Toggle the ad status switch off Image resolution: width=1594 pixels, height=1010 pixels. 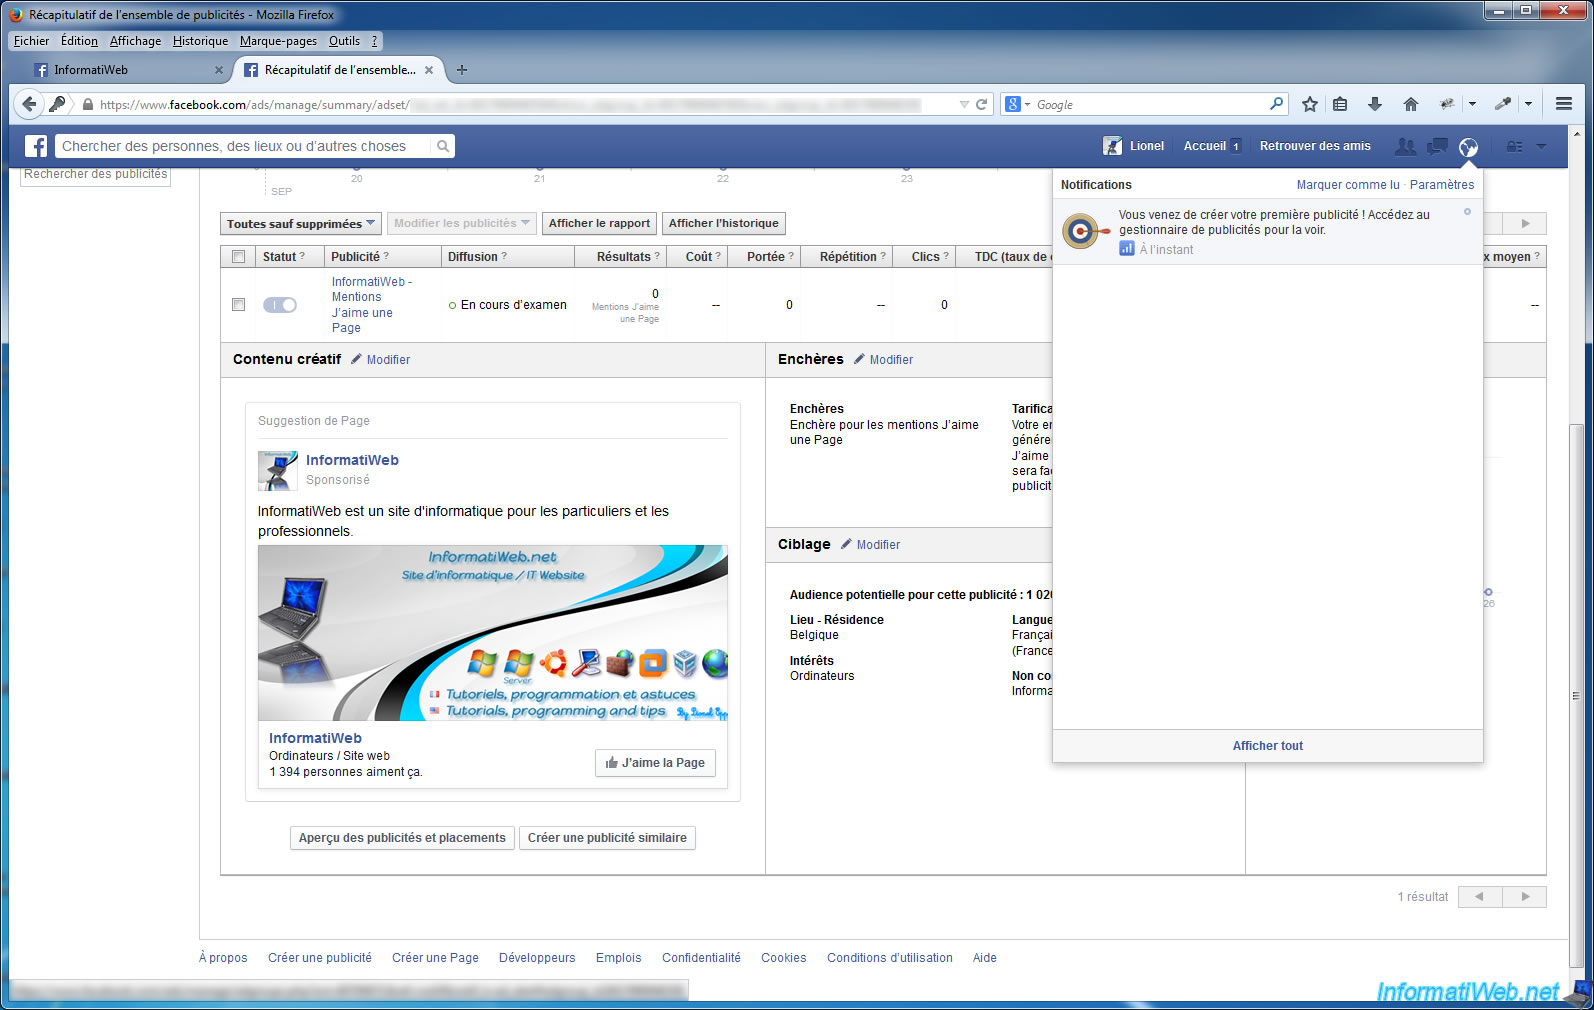pyautogui.click(x=280, y=305)
